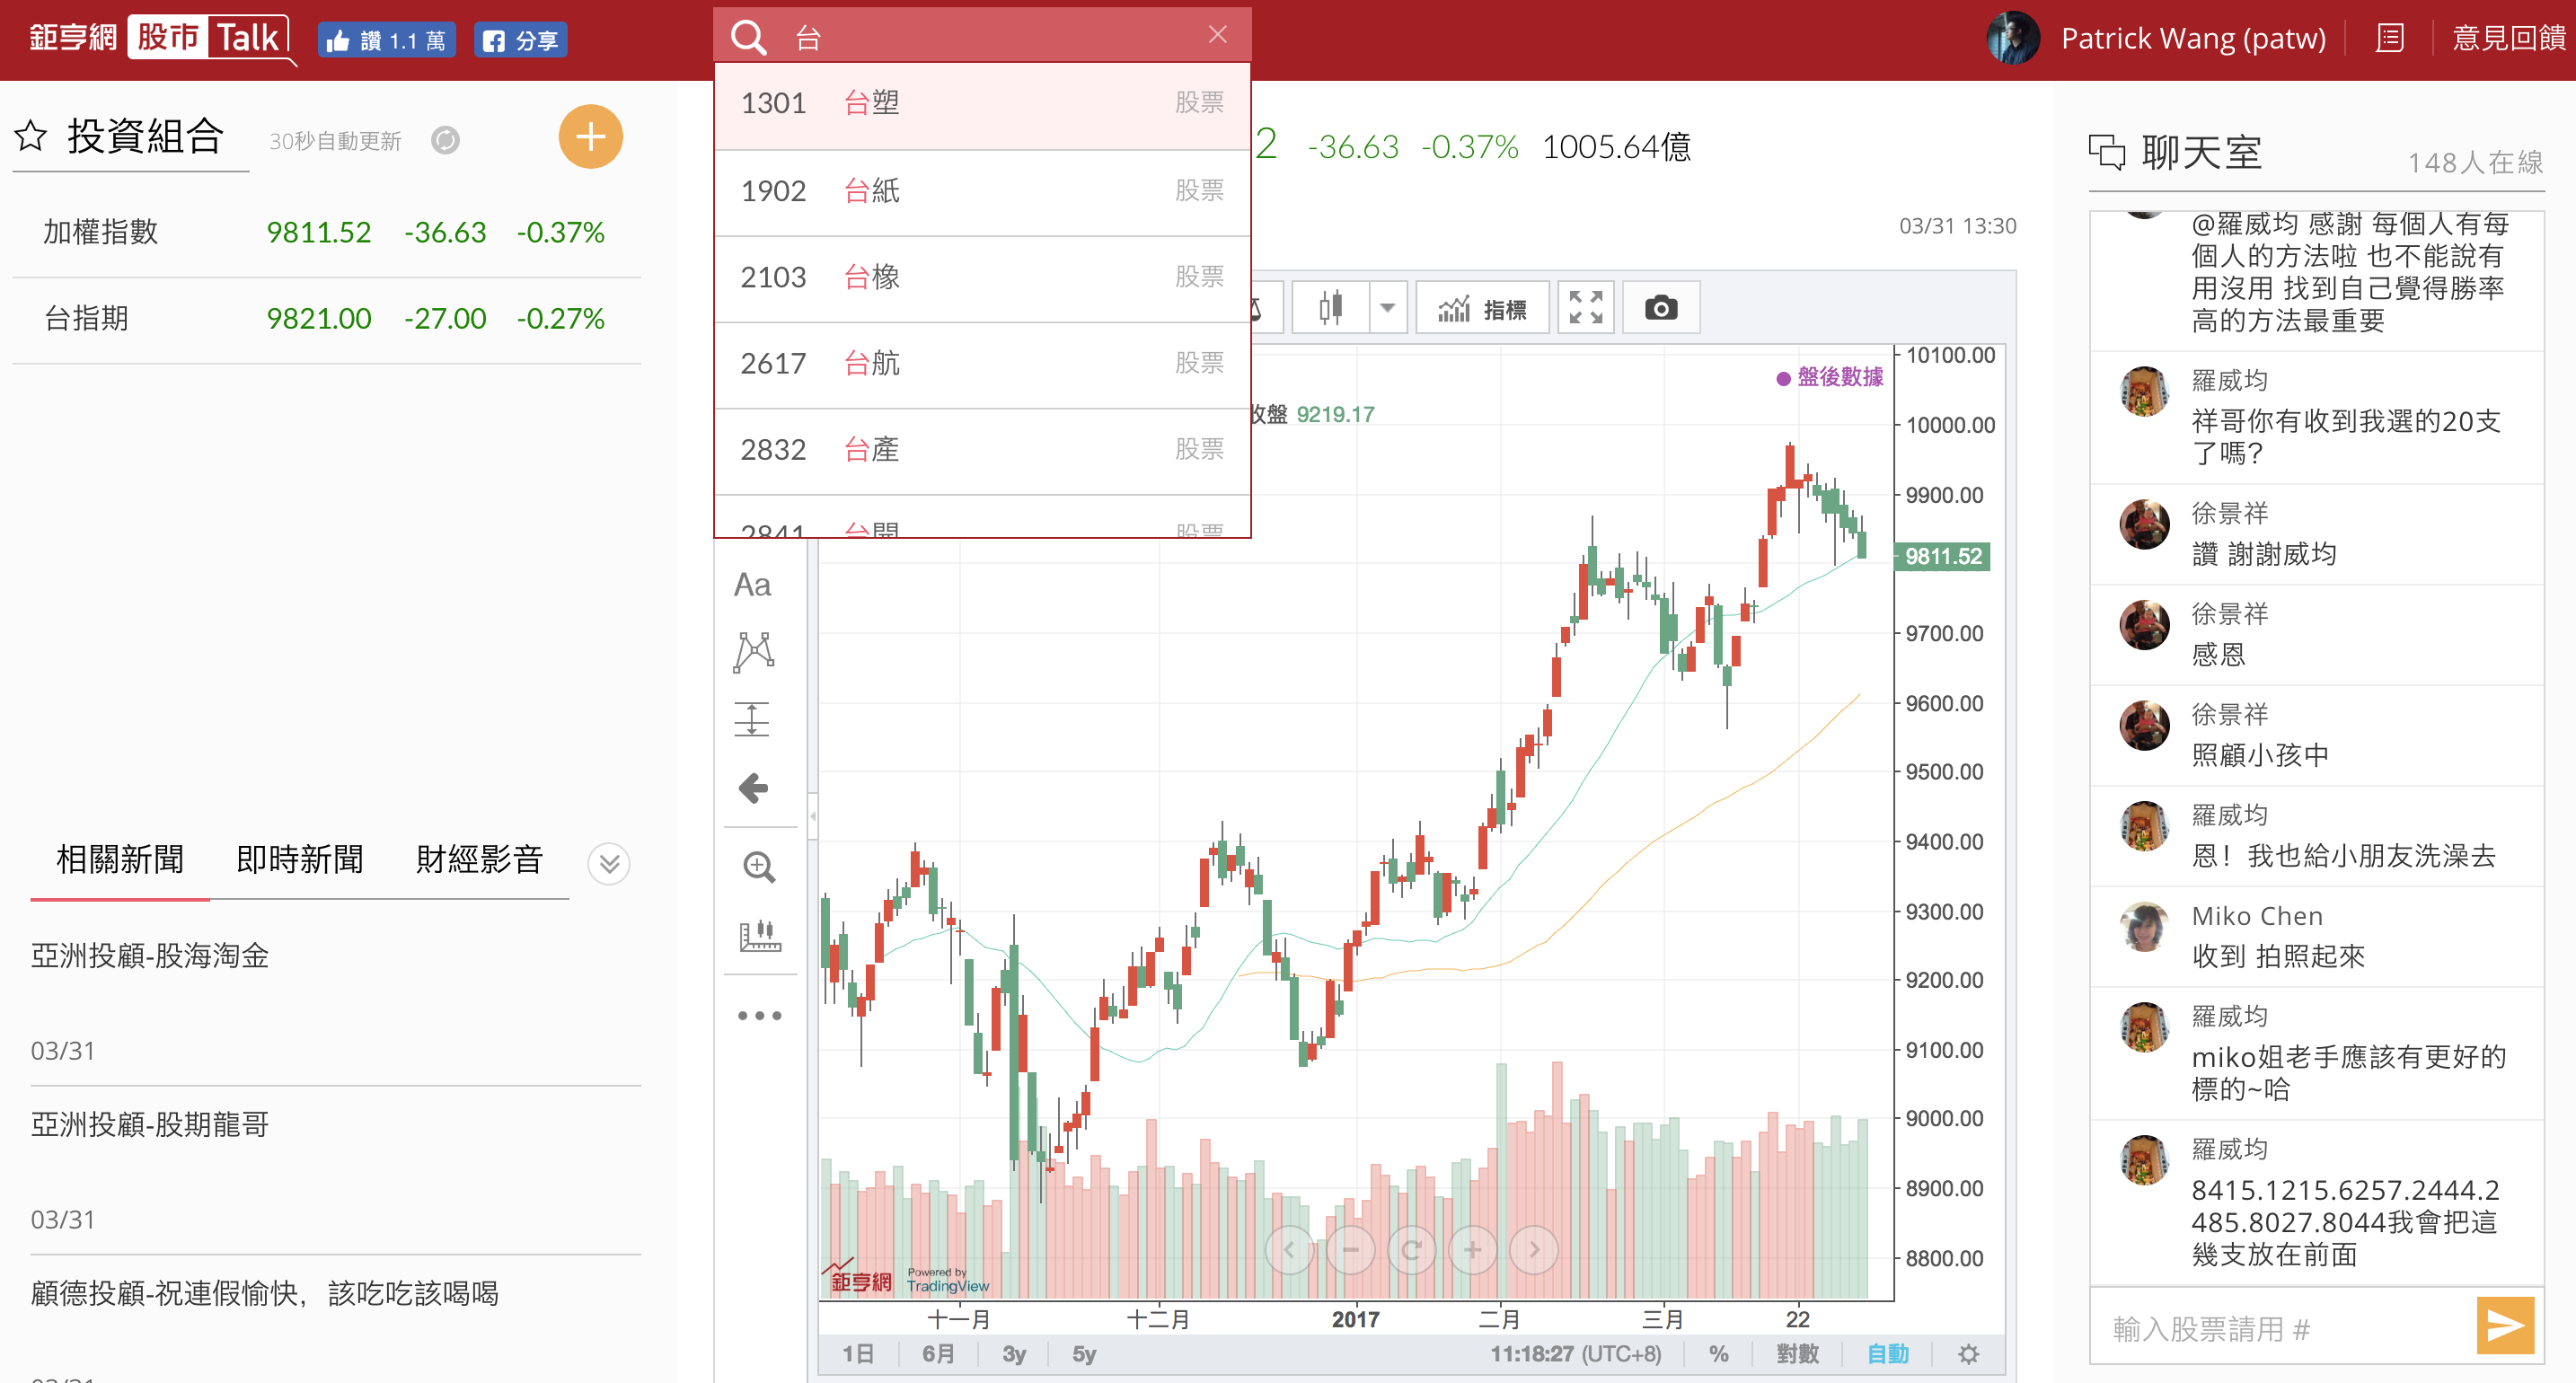Screen dimensions: 2576x1383
Task: Toggle the 自動 auto scale option
Action: point(1888,1354)
